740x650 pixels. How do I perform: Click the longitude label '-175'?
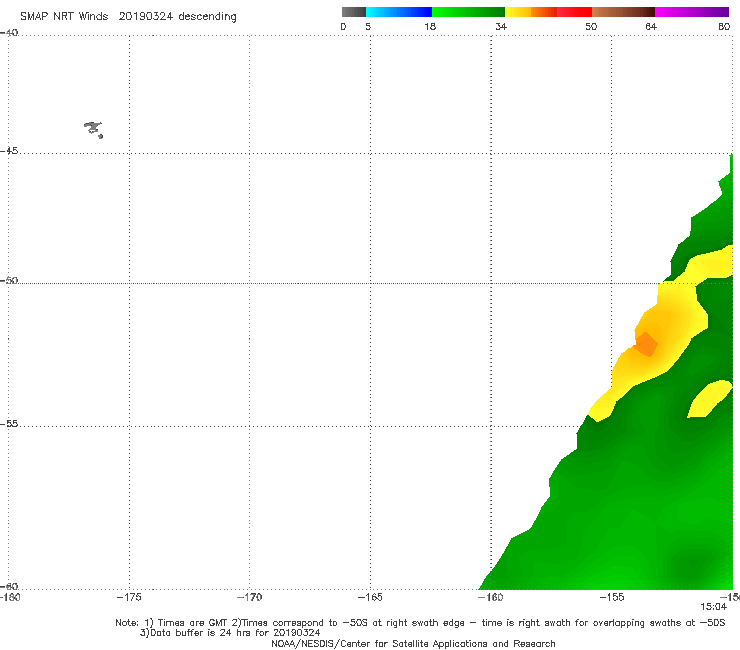click(x=129, y=597)
